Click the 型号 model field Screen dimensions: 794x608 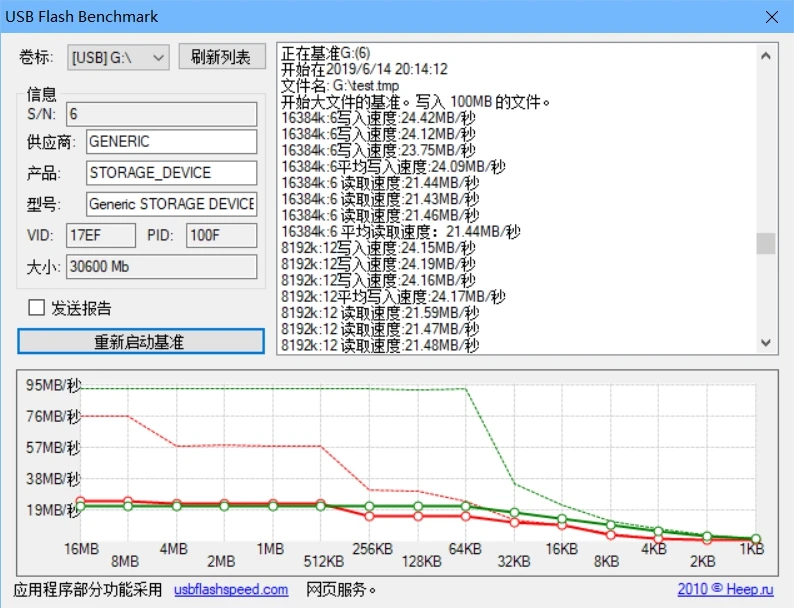pos(171,204)
